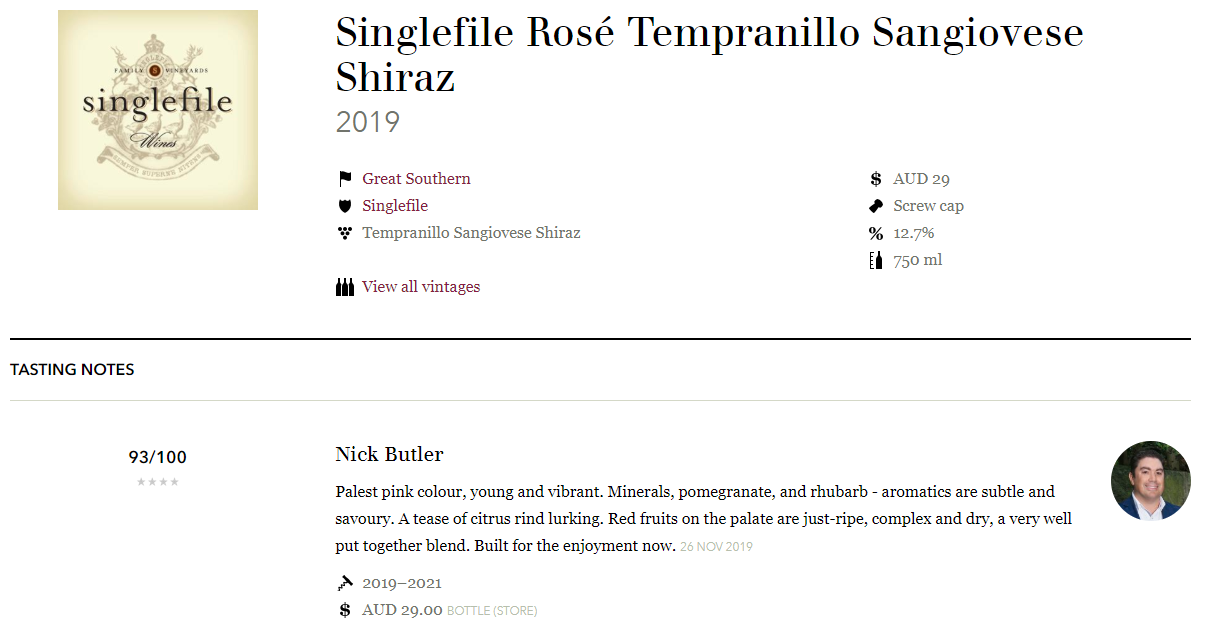Click the star rating under 93/100
The image size is (1209, 630).
click(158, 482)
